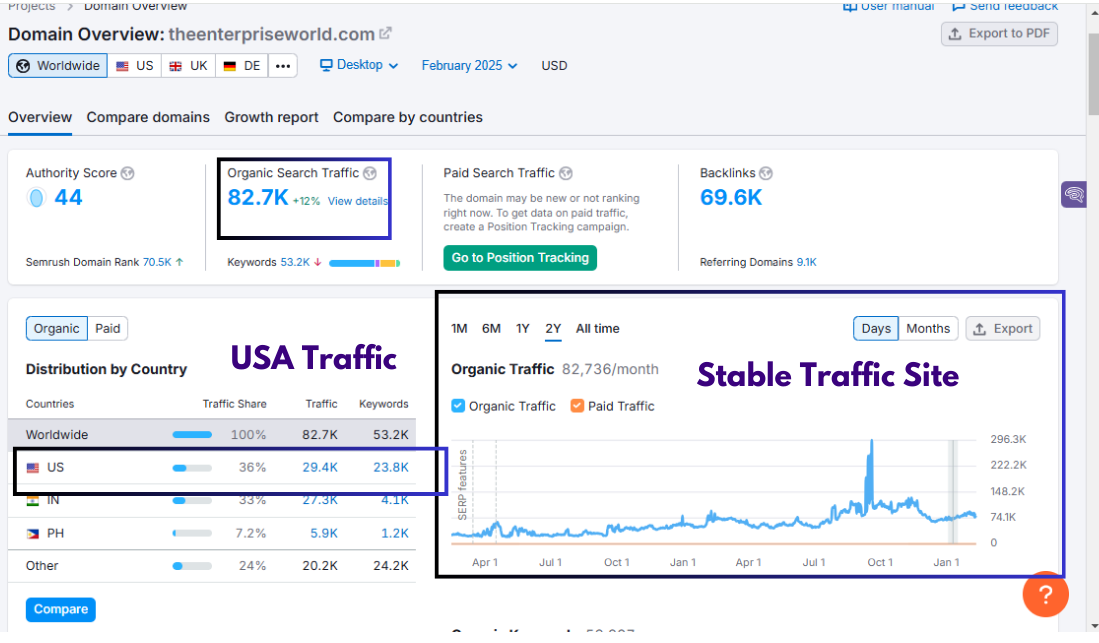1099x643 pixels.
Task: Click the three-dots more countries button
Action: 283,66
